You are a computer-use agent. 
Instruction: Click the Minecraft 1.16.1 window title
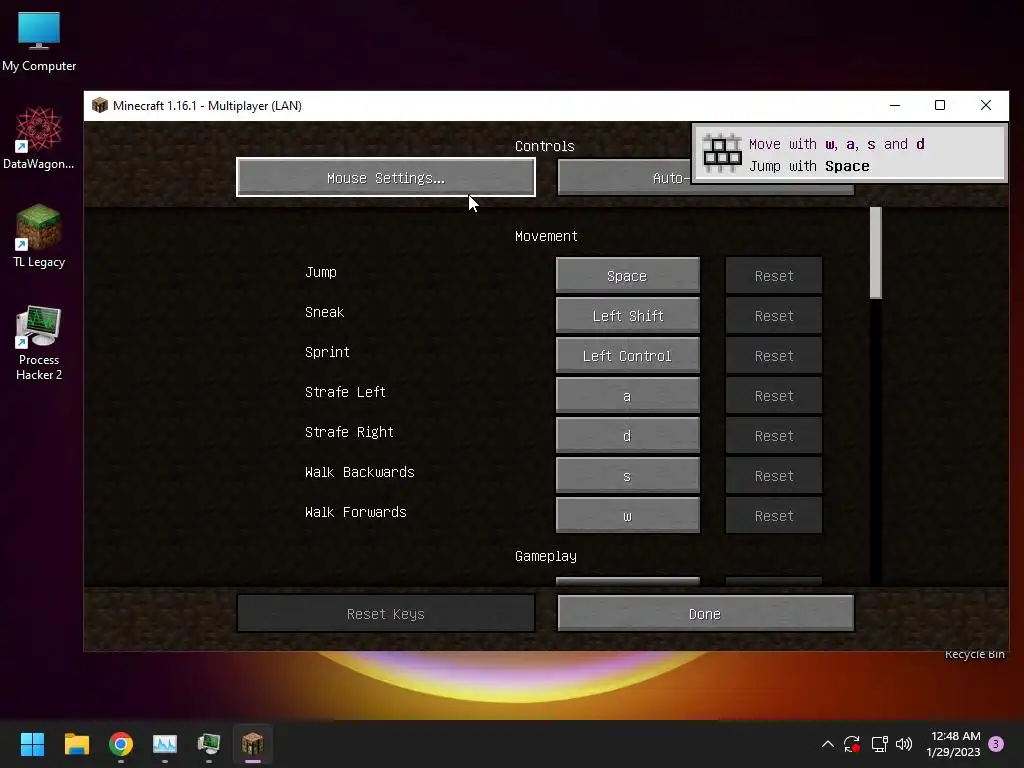(x=207, y=105)
